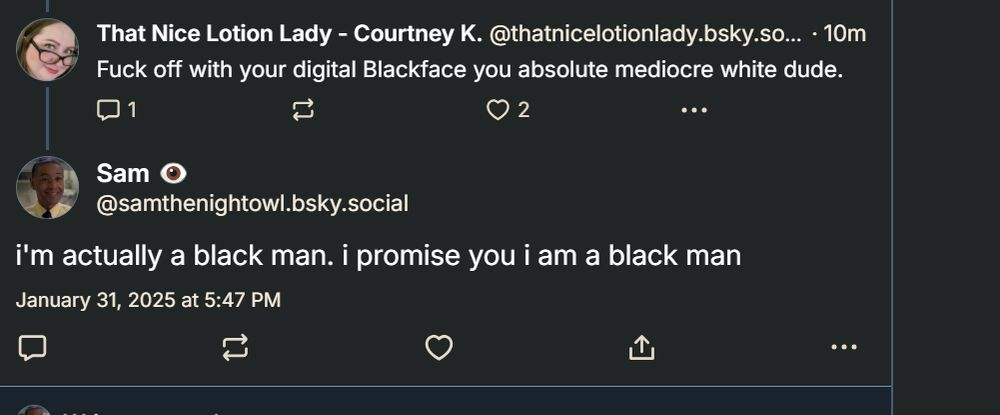Click That Nice Lotion Lady display name
Screen dimensions: 1000x415
point(289,33)
